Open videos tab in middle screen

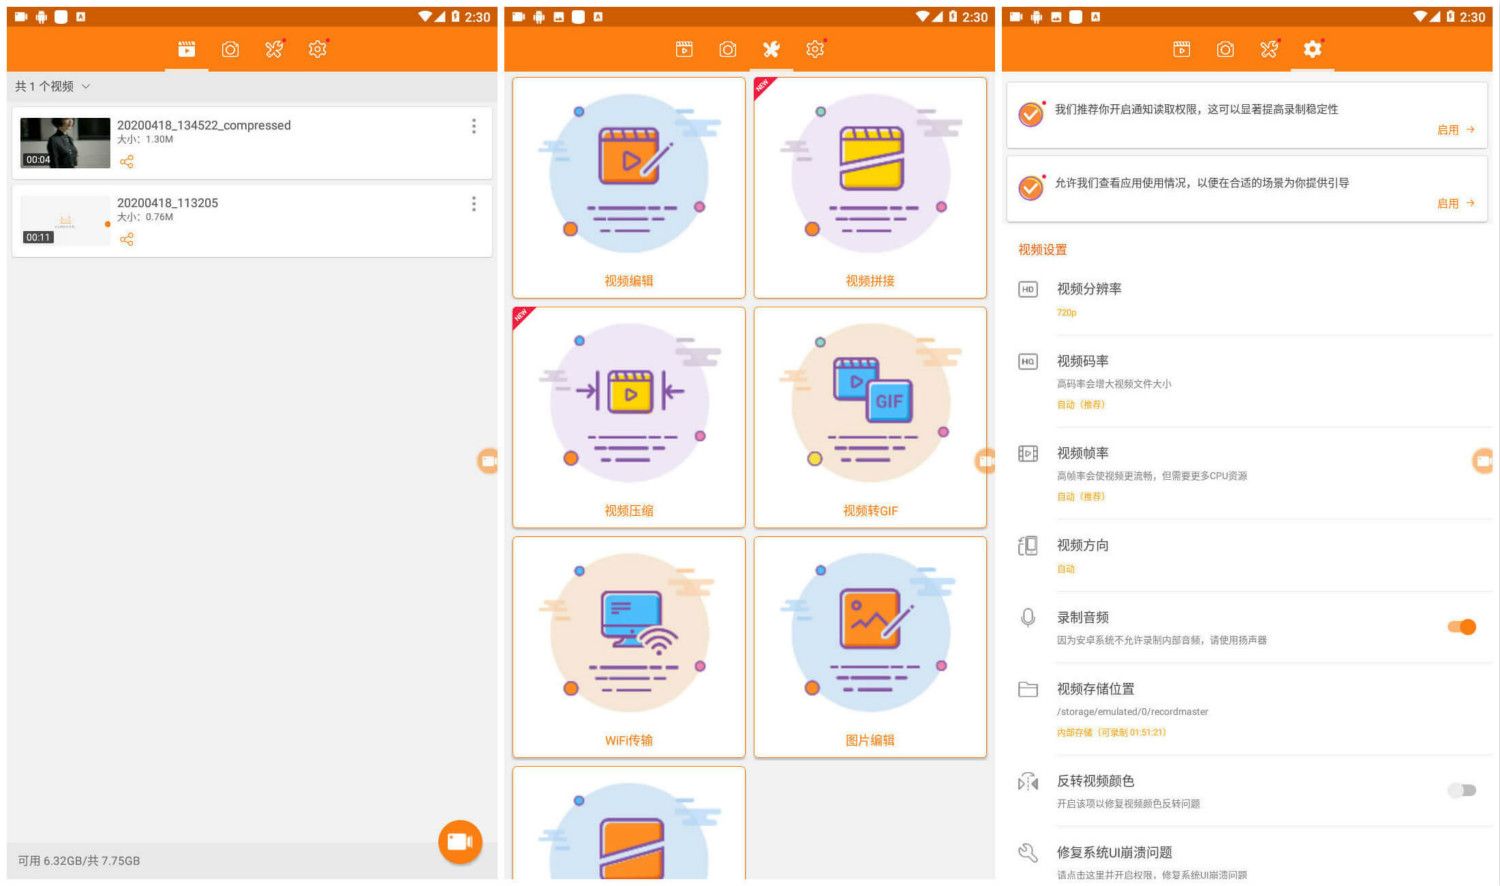click(684, 49)
